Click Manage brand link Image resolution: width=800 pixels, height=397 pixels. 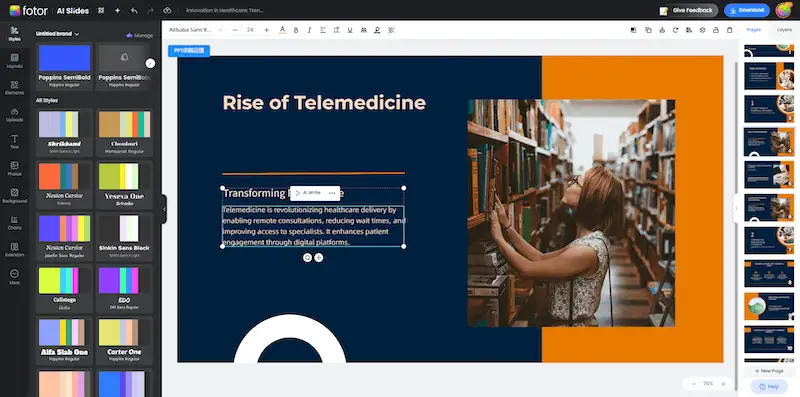click(140, 35)
